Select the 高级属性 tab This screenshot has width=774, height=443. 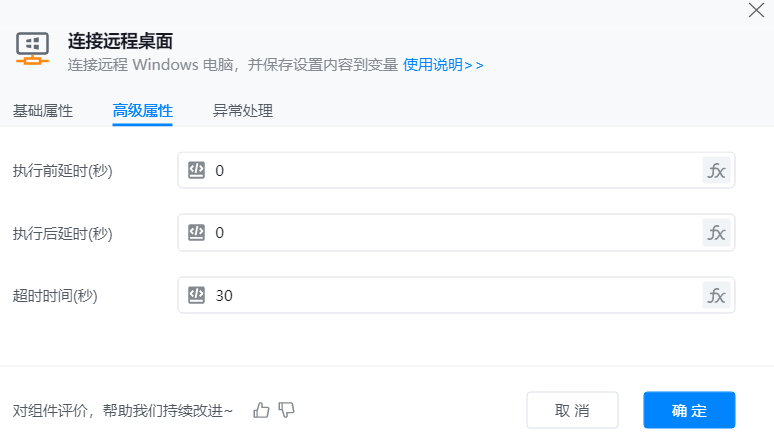pyautogui.click(x=143, y=111)
